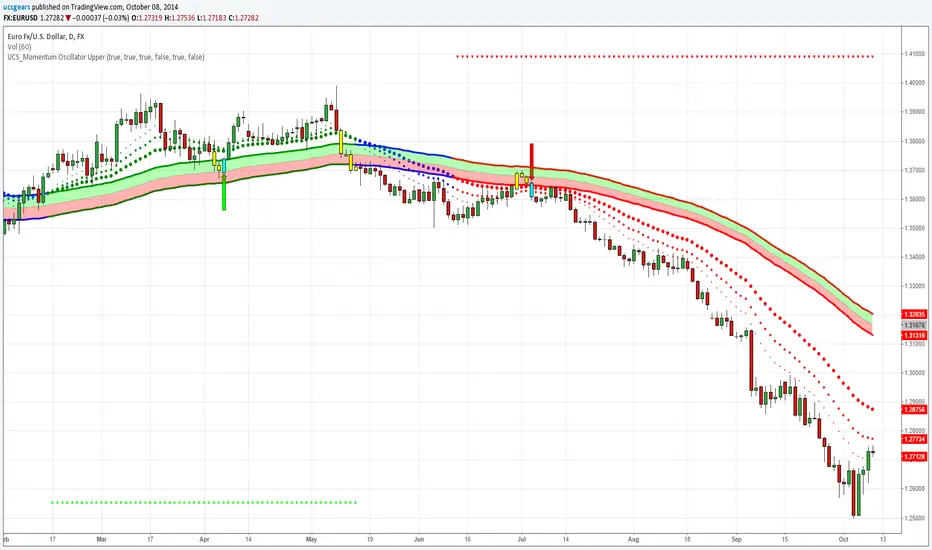Image resolution: width=932 pixels, height=550 pixels.
Task: Click the 1.32035 red price tag
Action: pos(914,314)
